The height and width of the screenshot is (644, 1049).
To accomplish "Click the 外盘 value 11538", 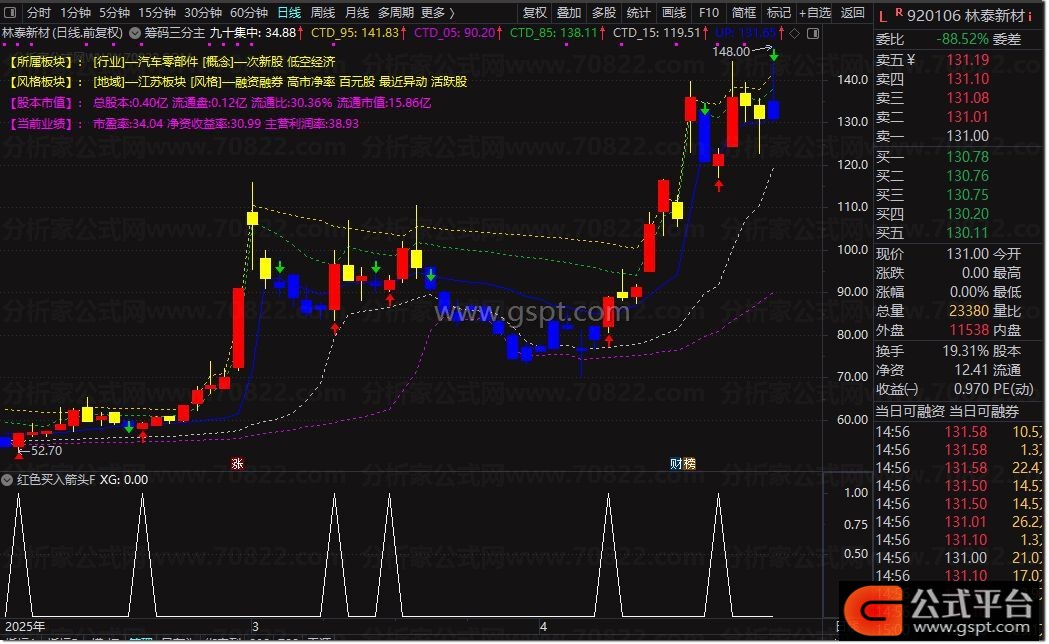I will [x=969, y=330].
